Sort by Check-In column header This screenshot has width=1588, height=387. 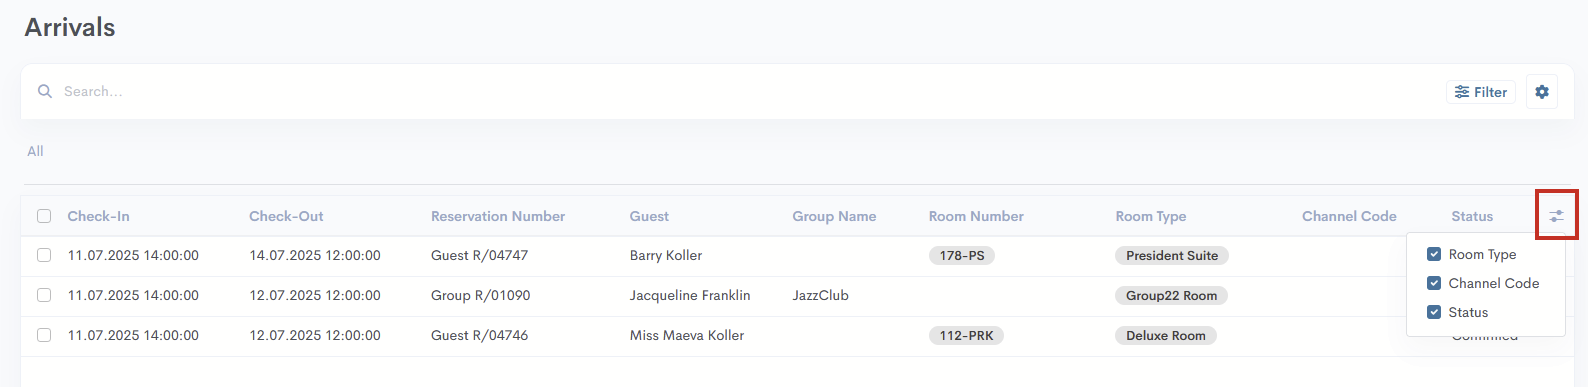point(98,216)
